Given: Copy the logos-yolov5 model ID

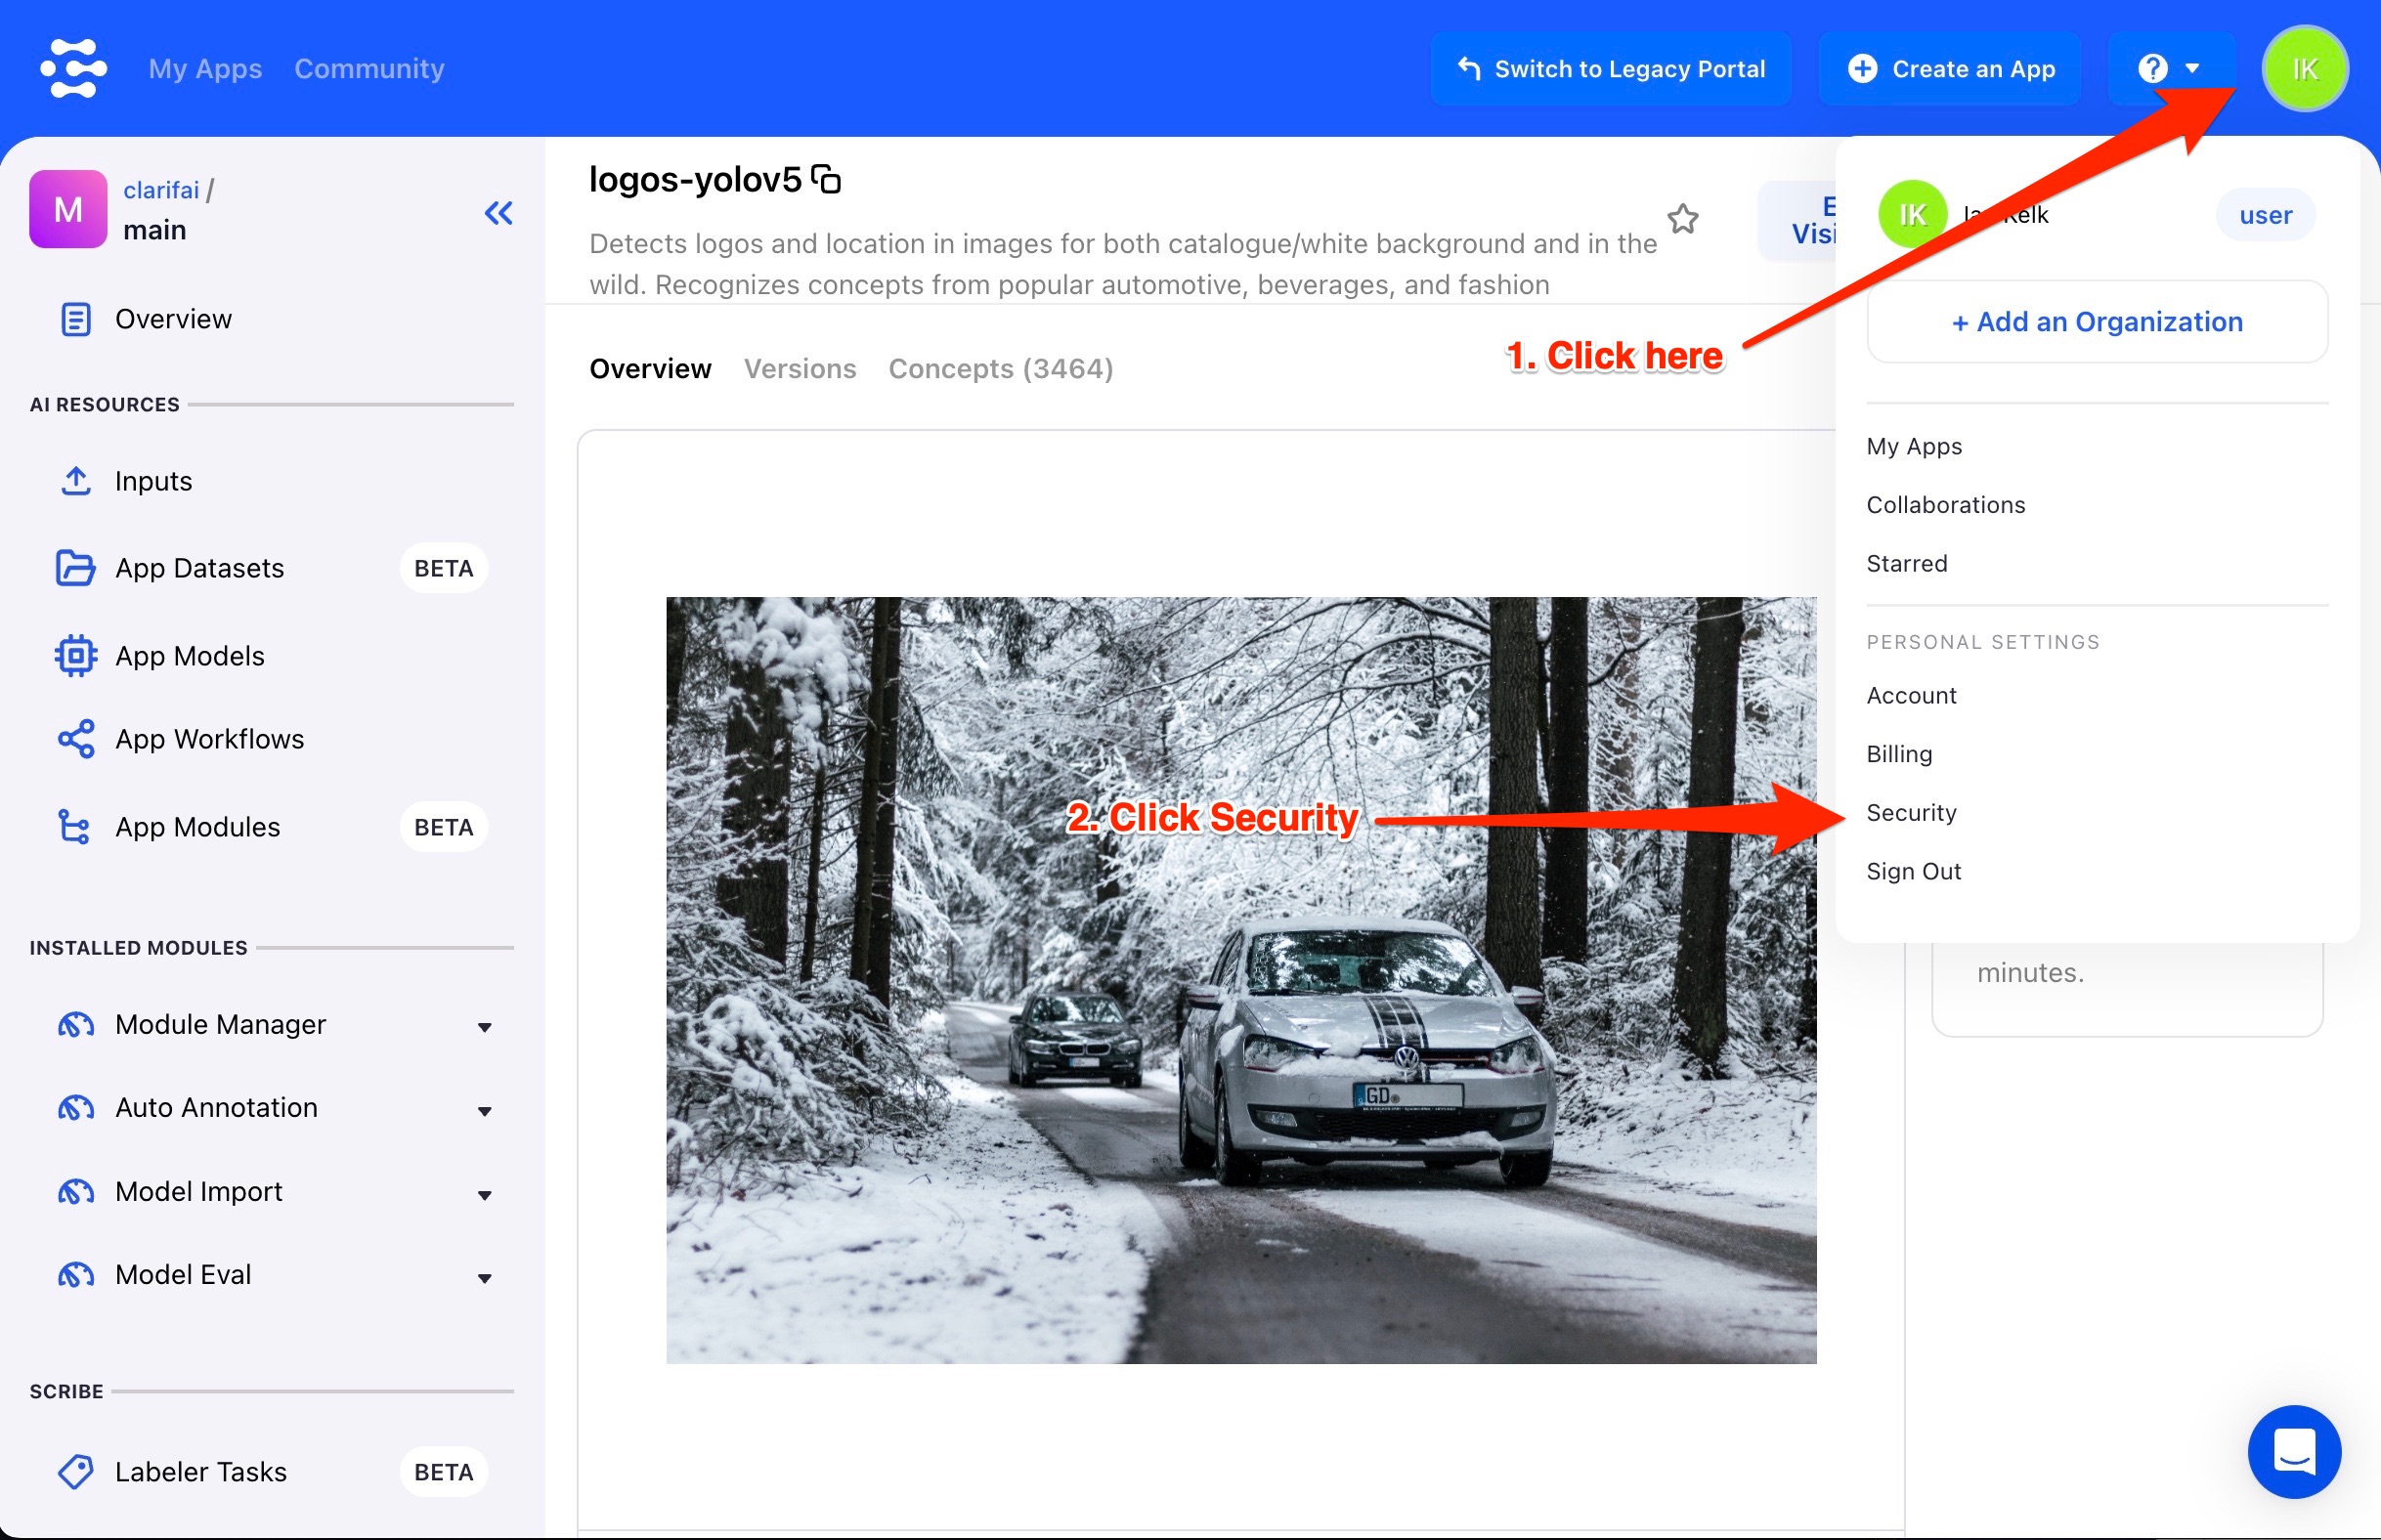Looking at the screenshot, I should click(826, 180).
